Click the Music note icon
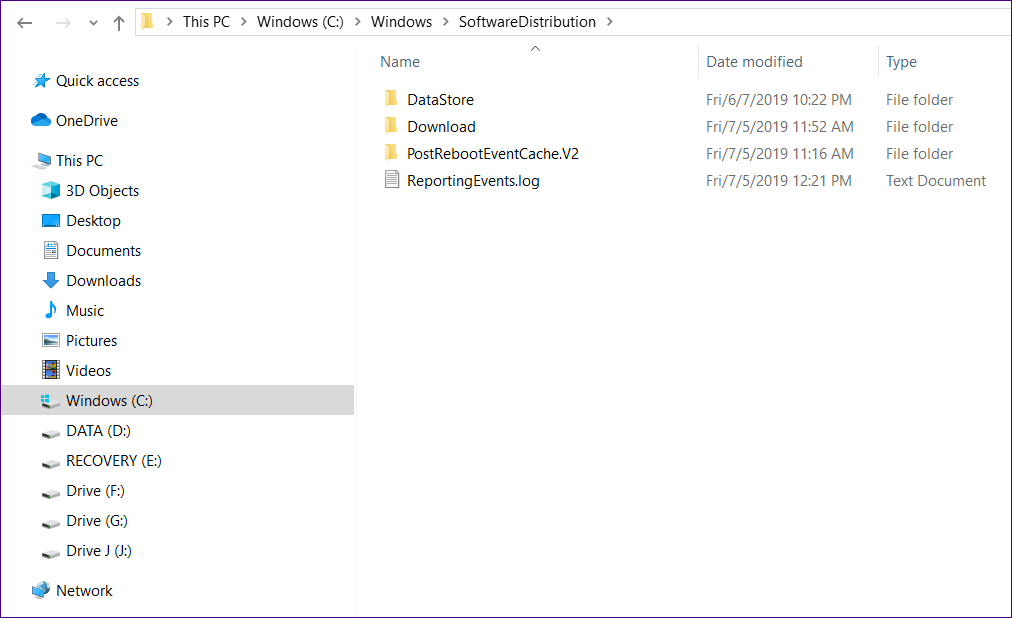This screenshot has height=618, width=1012. tap(51, 310)
